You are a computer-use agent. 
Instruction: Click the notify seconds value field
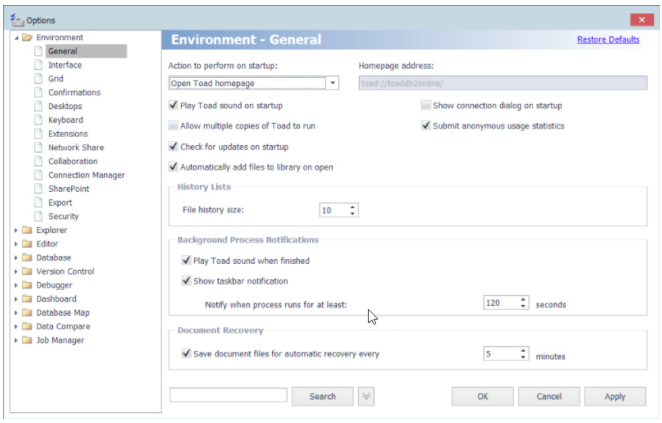click(x=501, y=303)
